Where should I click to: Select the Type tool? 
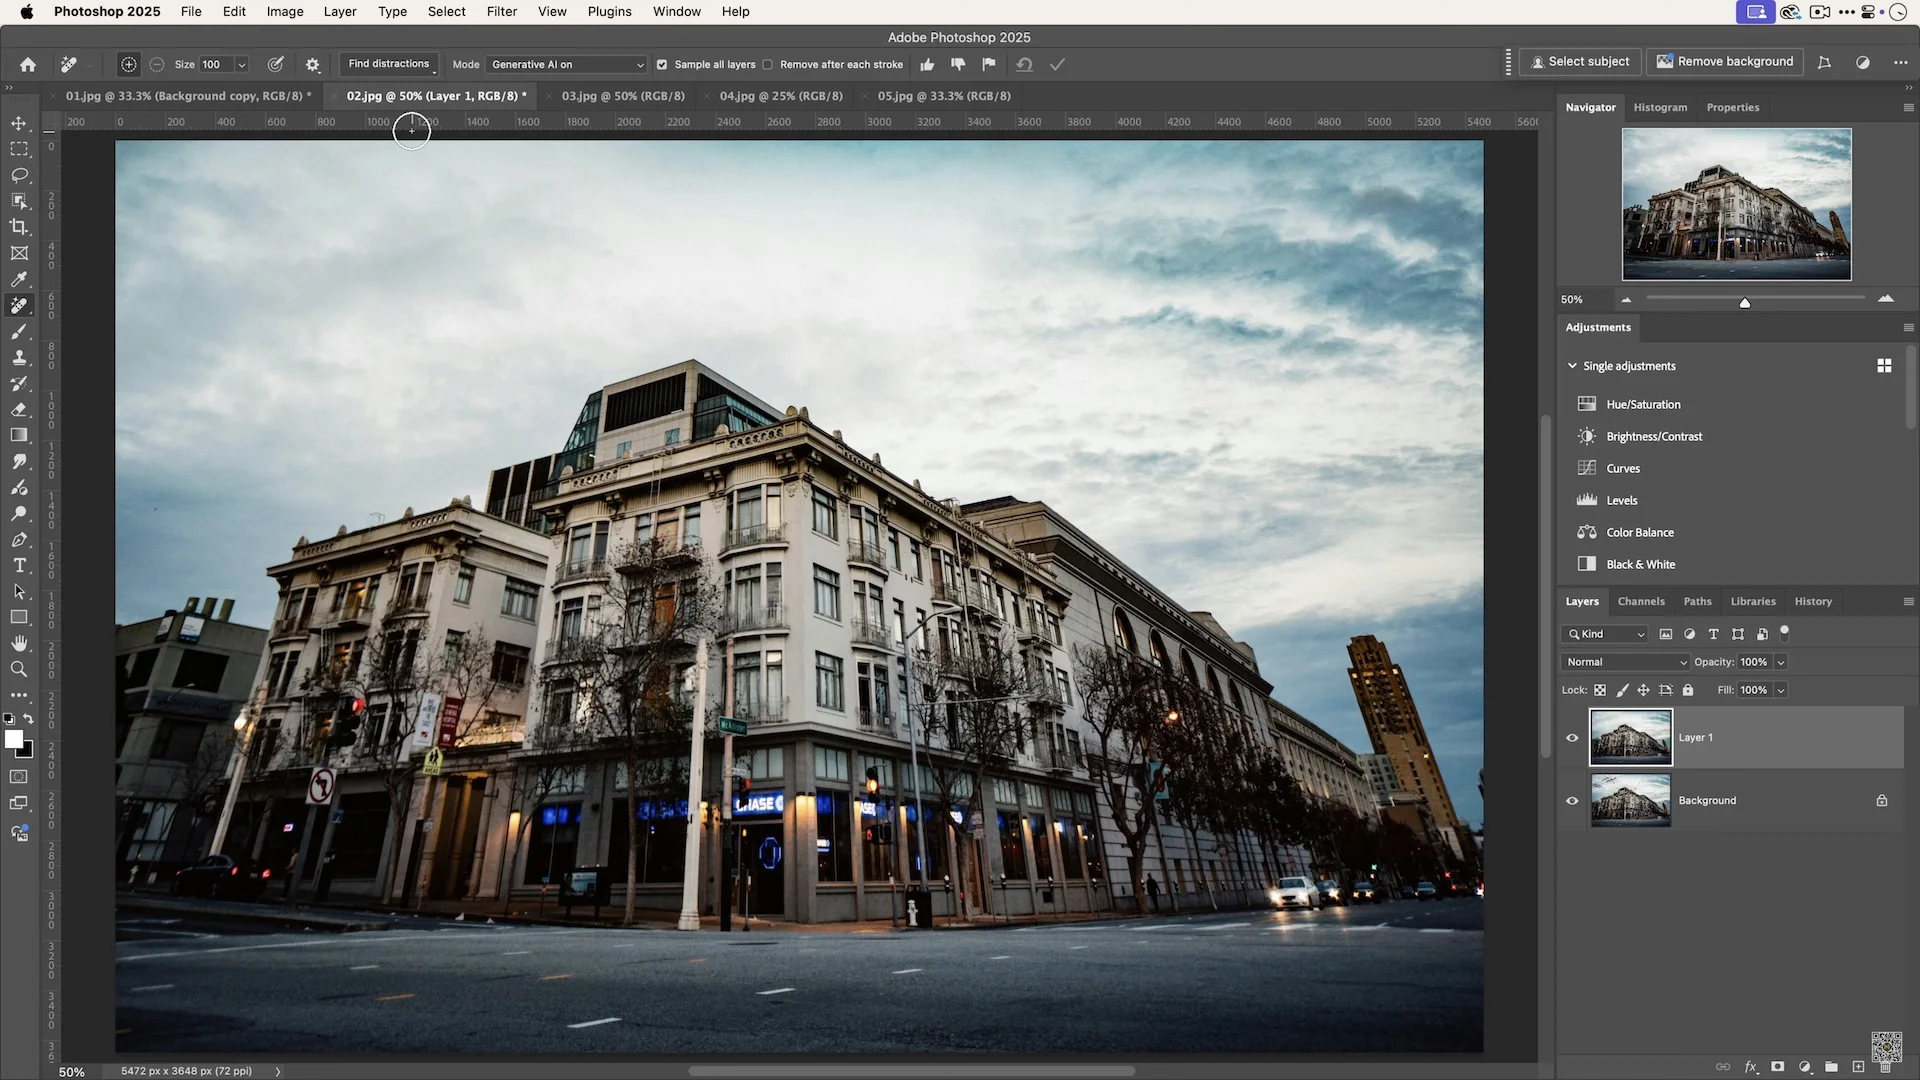(x=19, y=565)
